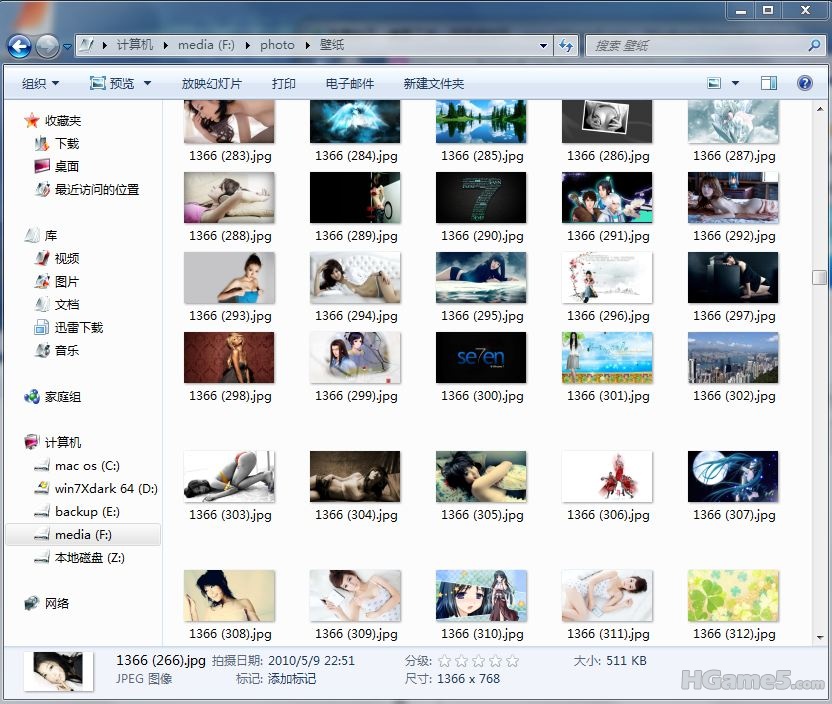The height and width of the screenshot is (704, 832).
Task: Click the search magnifier icon
Action: 814,45
